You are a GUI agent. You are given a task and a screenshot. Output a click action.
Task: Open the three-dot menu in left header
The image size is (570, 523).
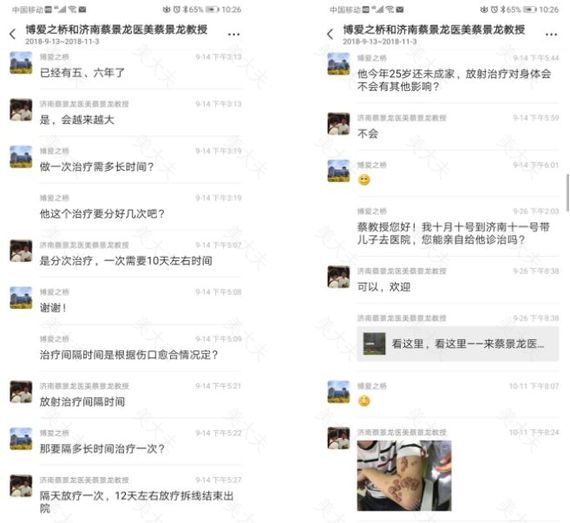click(234, 34)
